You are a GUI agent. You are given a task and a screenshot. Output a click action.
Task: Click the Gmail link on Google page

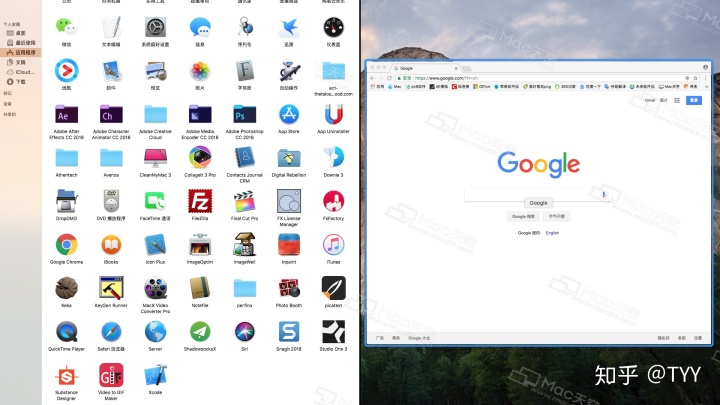pyautogui.click(x=650, y=100)
